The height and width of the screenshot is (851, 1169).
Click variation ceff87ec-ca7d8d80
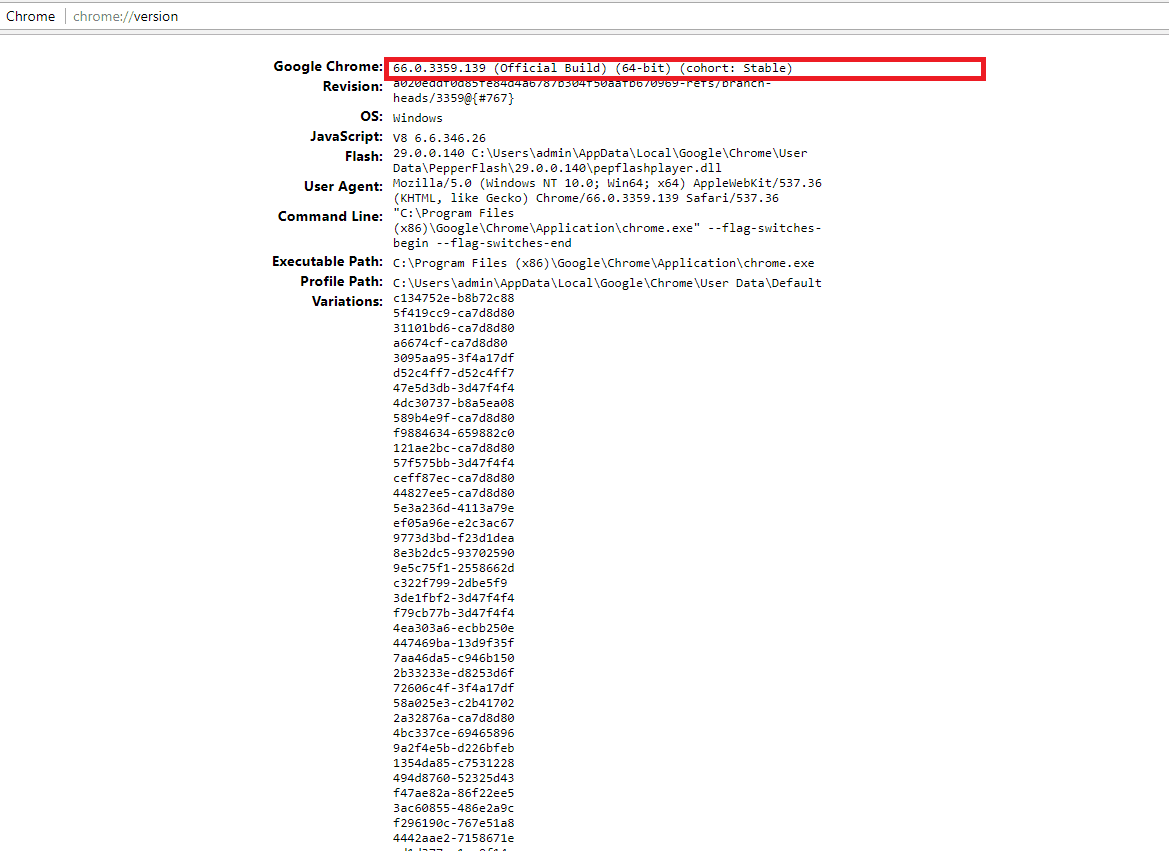[453, 478]
